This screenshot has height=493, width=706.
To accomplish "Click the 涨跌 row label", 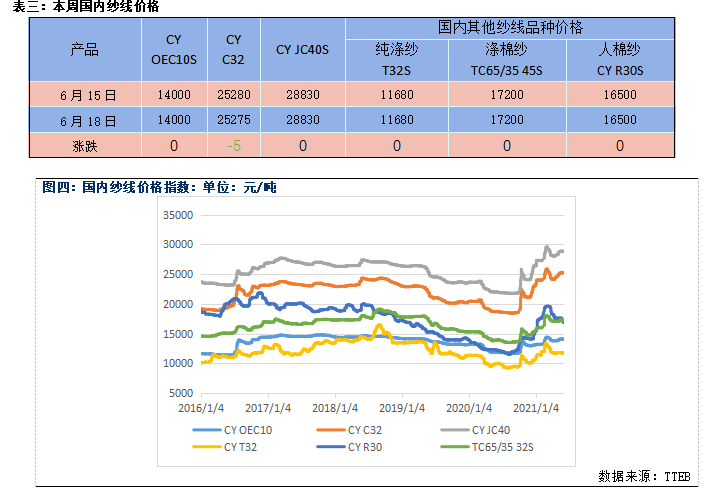I will pyautogui.click(x=85, y=145).
